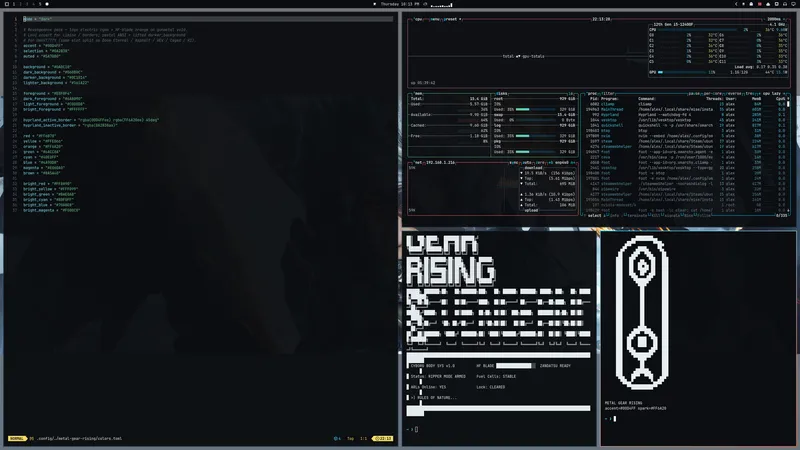800x450 pixels.
Task: Click the nvim statusline clock badge
Action: (383, 438)
